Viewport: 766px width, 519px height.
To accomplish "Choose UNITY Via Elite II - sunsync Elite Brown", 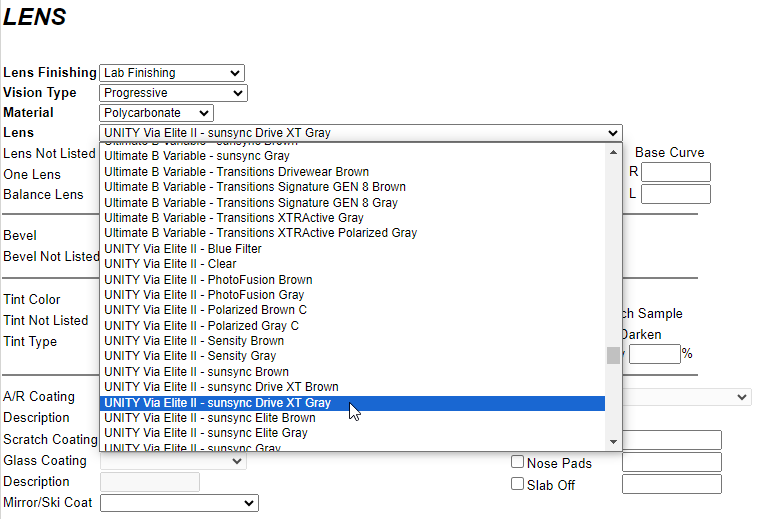I will point(209,418).
